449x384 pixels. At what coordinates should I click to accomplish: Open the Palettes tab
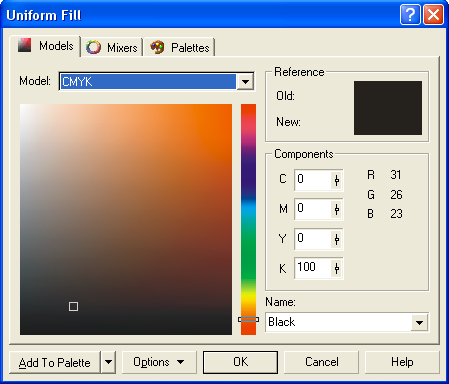180,47
